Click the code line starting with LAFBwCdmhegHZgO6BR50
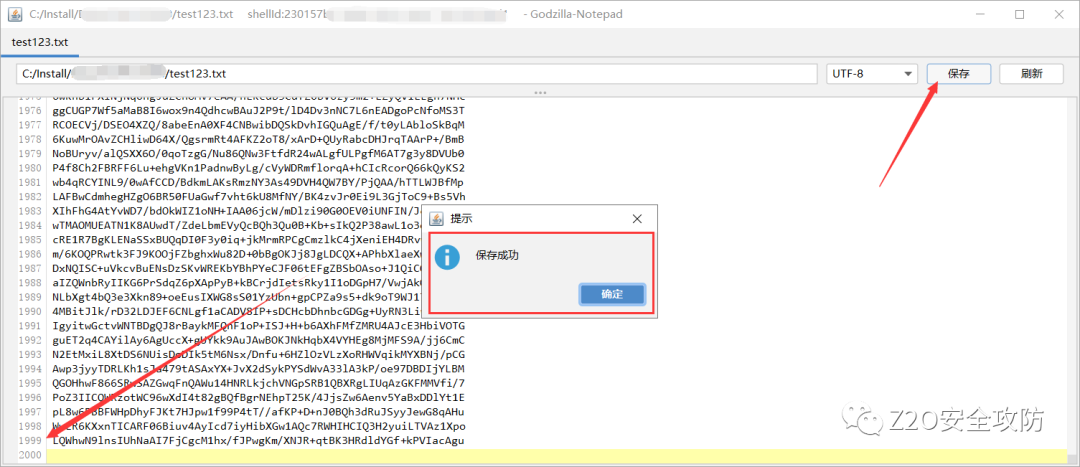This screenshot has height=467, width=1080. (259, 196)
